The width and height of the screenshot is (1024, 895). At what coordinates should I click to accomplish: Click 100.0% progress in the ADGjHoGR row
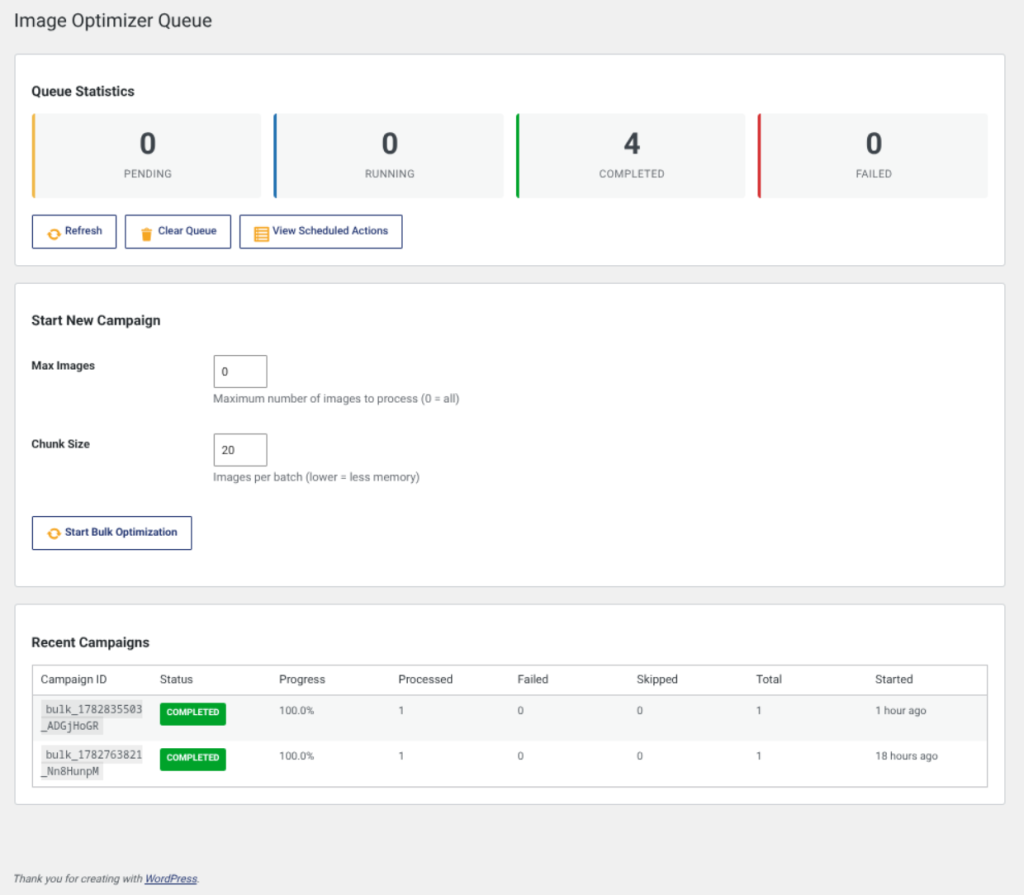(x=296, y=711)
